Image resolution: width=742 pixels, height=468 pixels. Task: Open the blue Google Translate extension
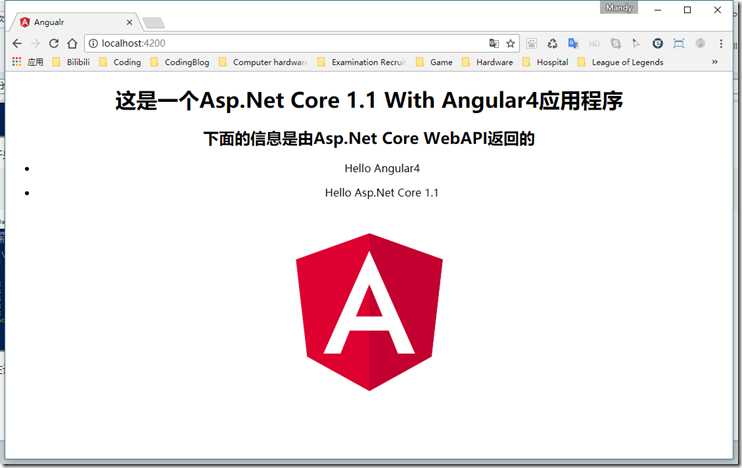[x=573, y=44]
